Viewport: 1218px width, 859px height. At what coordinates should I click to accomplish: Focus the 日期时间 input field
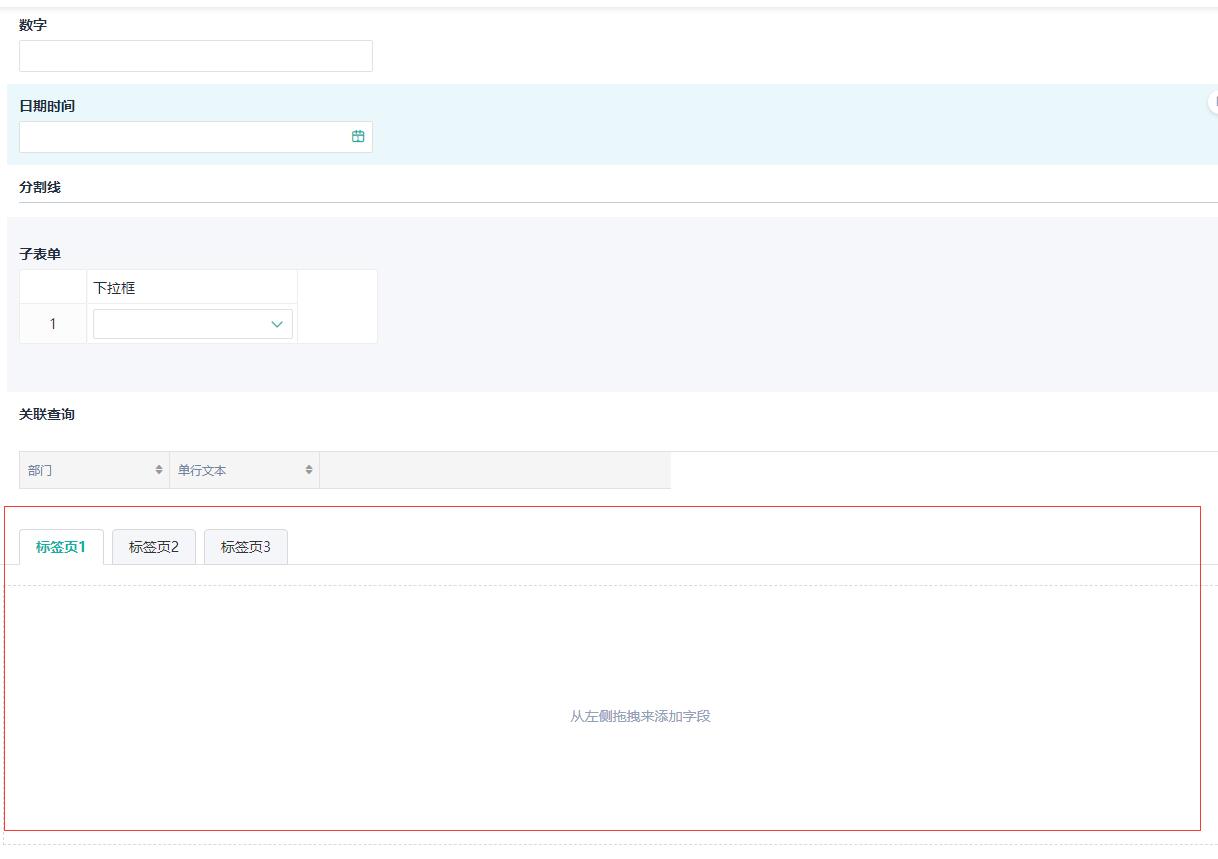tap(196, 137)
